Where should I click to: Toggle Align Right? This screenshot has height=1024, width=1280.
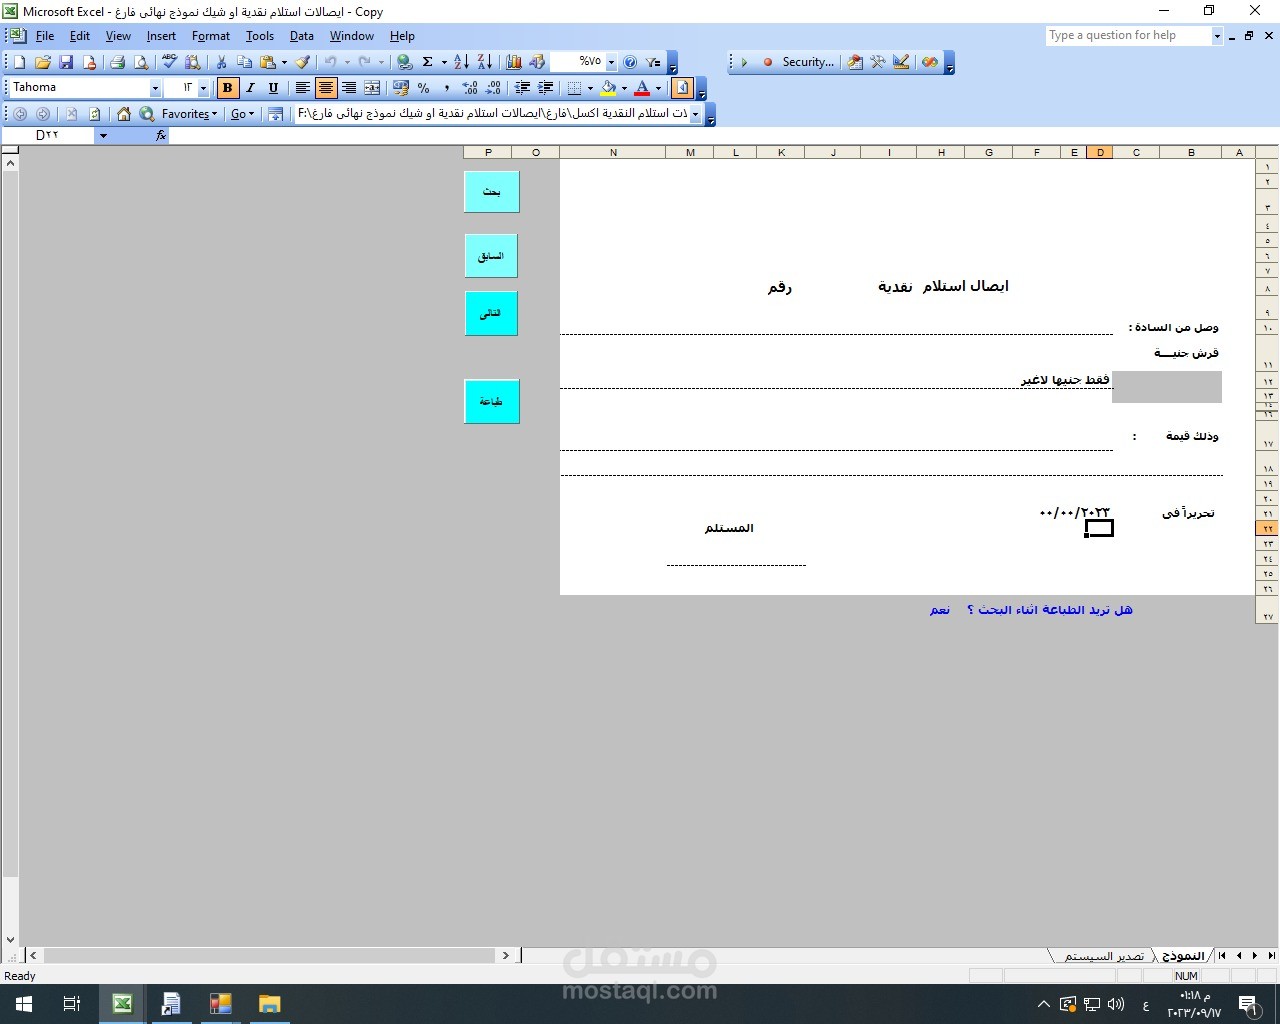click(349, 88)
